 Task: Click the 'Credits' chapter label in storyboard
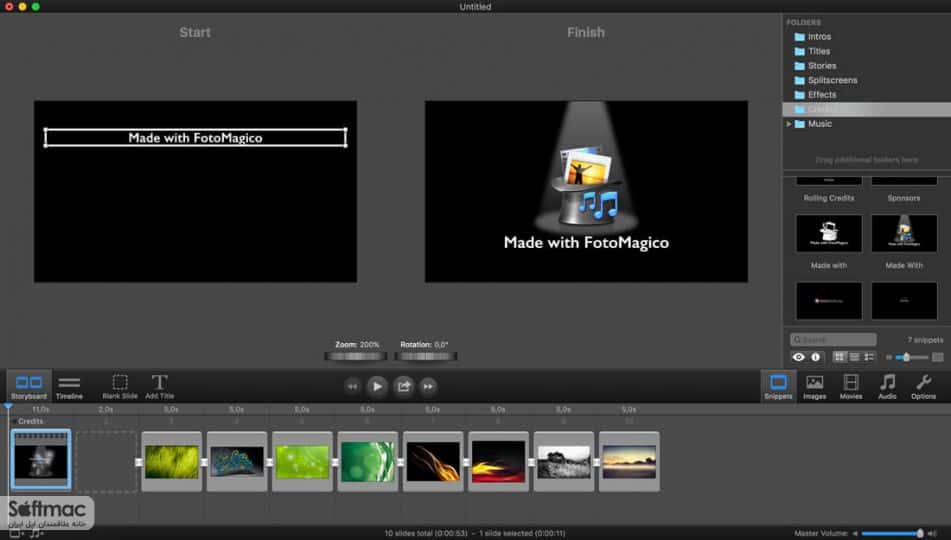(30, 421)
